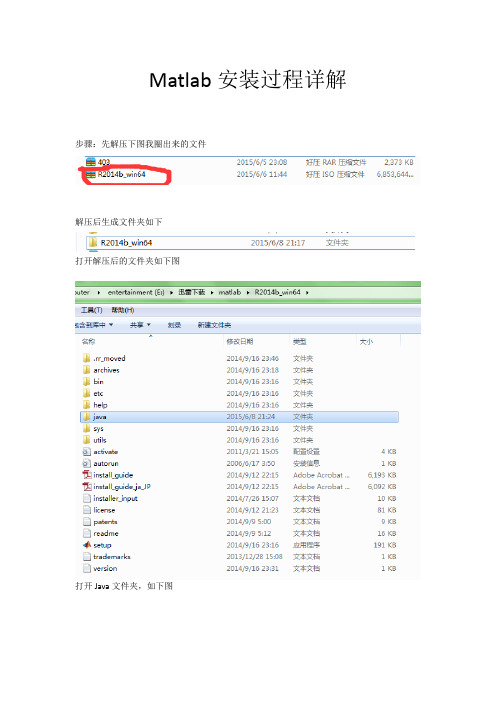Open the 工具(T) menu
496x702 pixels.
[x=91, y=310]
